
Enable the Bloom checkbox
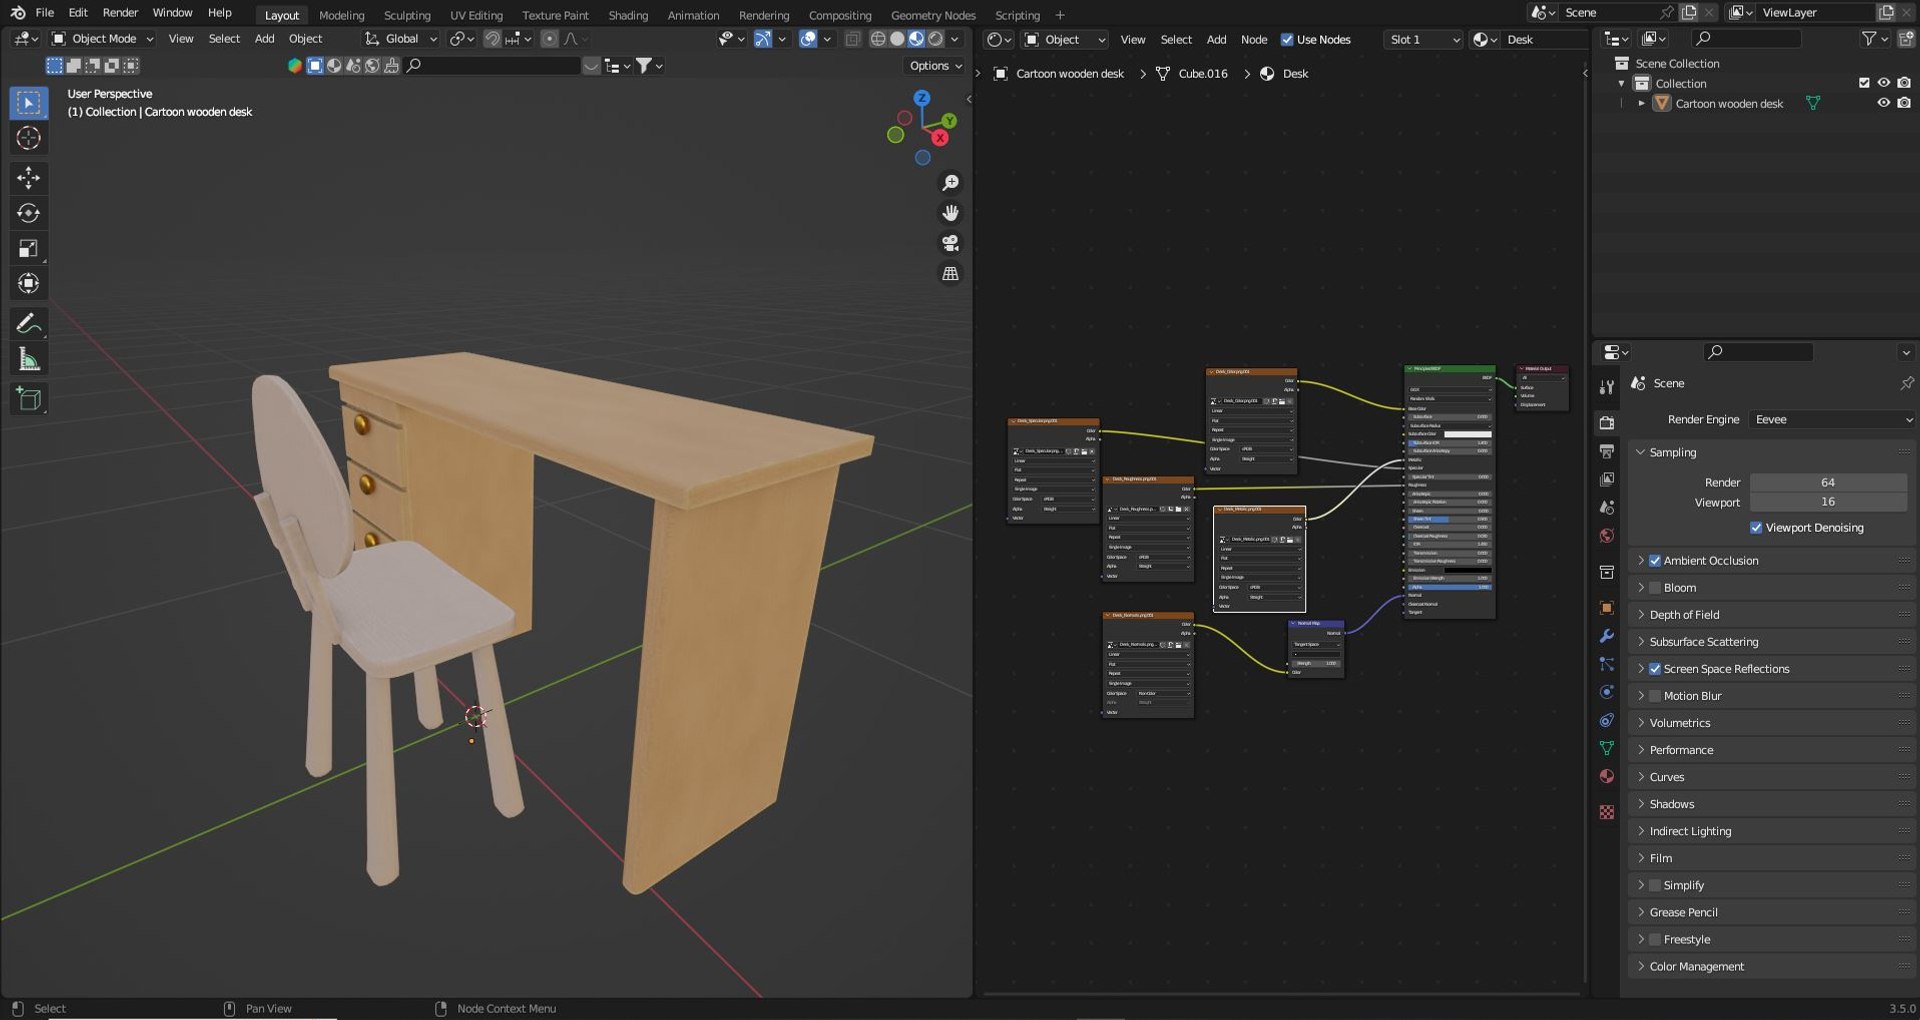[1655, 587]
